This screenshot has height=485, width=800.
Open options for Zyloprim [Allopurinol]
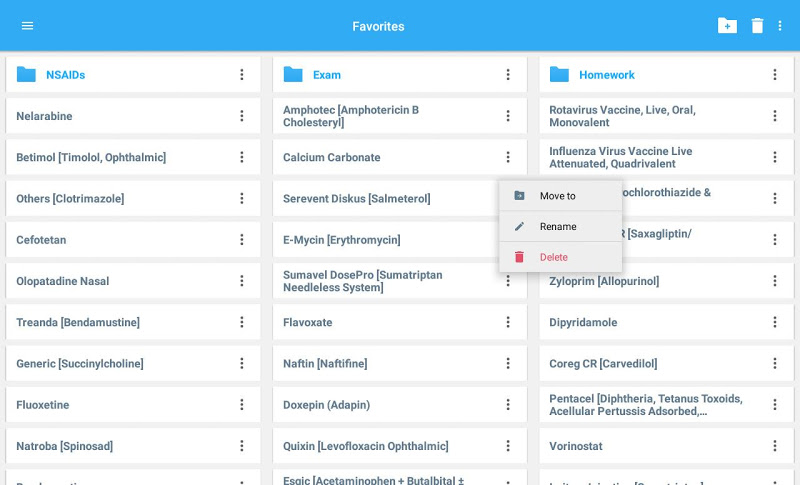[774, 281]
